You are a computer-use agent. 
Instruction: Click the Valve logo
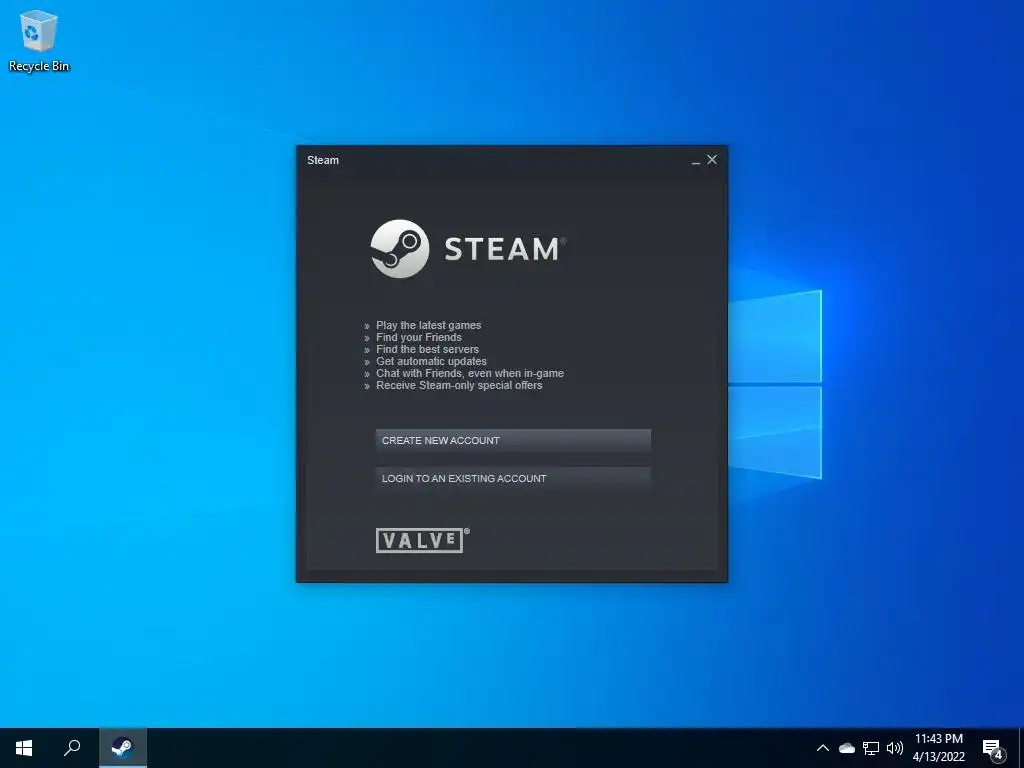pos(422,540)
